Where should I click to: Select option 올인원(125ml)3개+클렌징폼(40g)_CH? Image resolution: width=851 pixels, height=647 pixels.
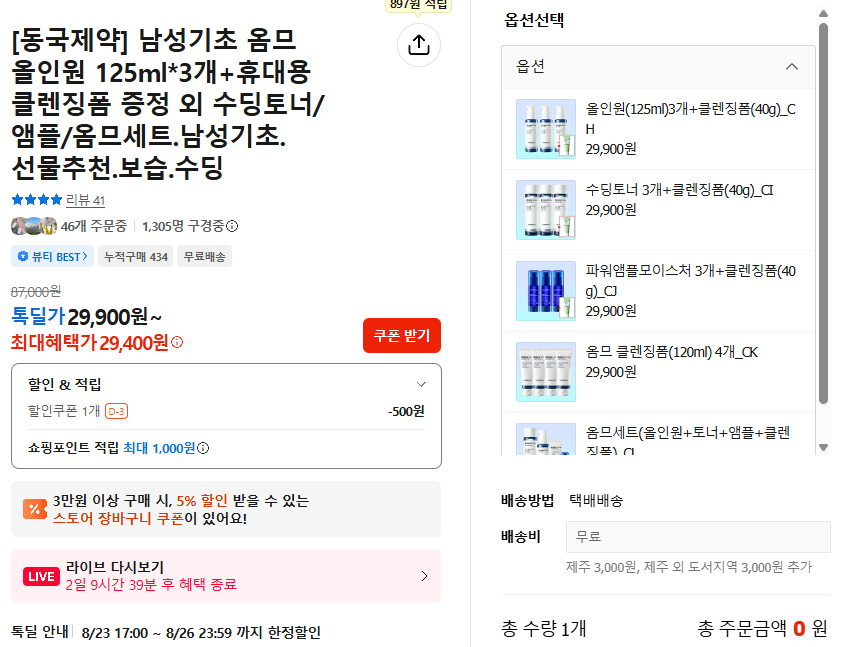pyautogui.click(x=658, y=129)
